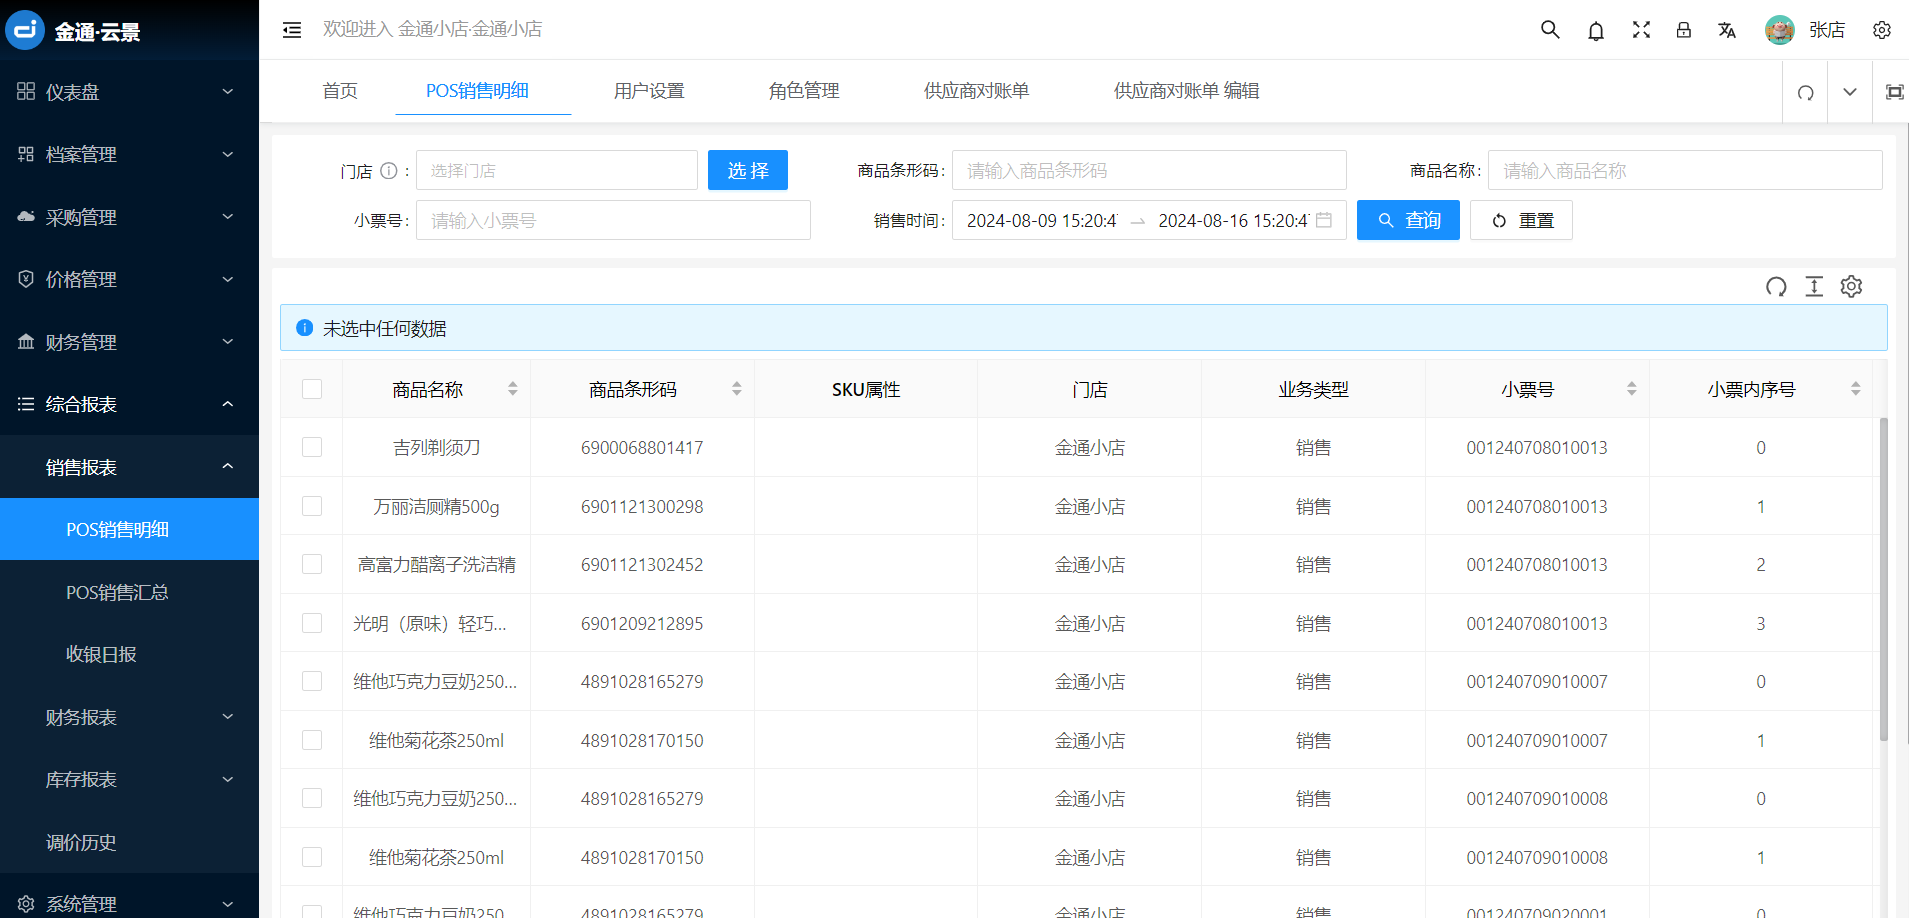Expand the 仪表盘 menu
Image resolution: width=1909 pixels, height=918 pixels.
point(129,92)
